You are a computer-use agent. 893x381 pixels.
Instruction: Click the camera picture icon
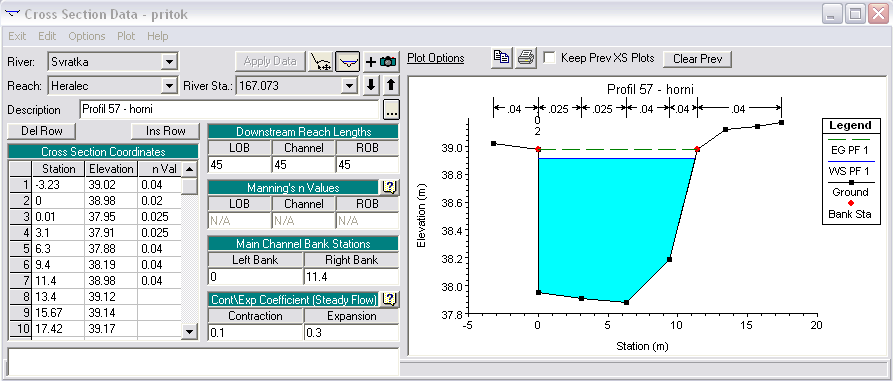pyautogui.click(x=388, y=62)
